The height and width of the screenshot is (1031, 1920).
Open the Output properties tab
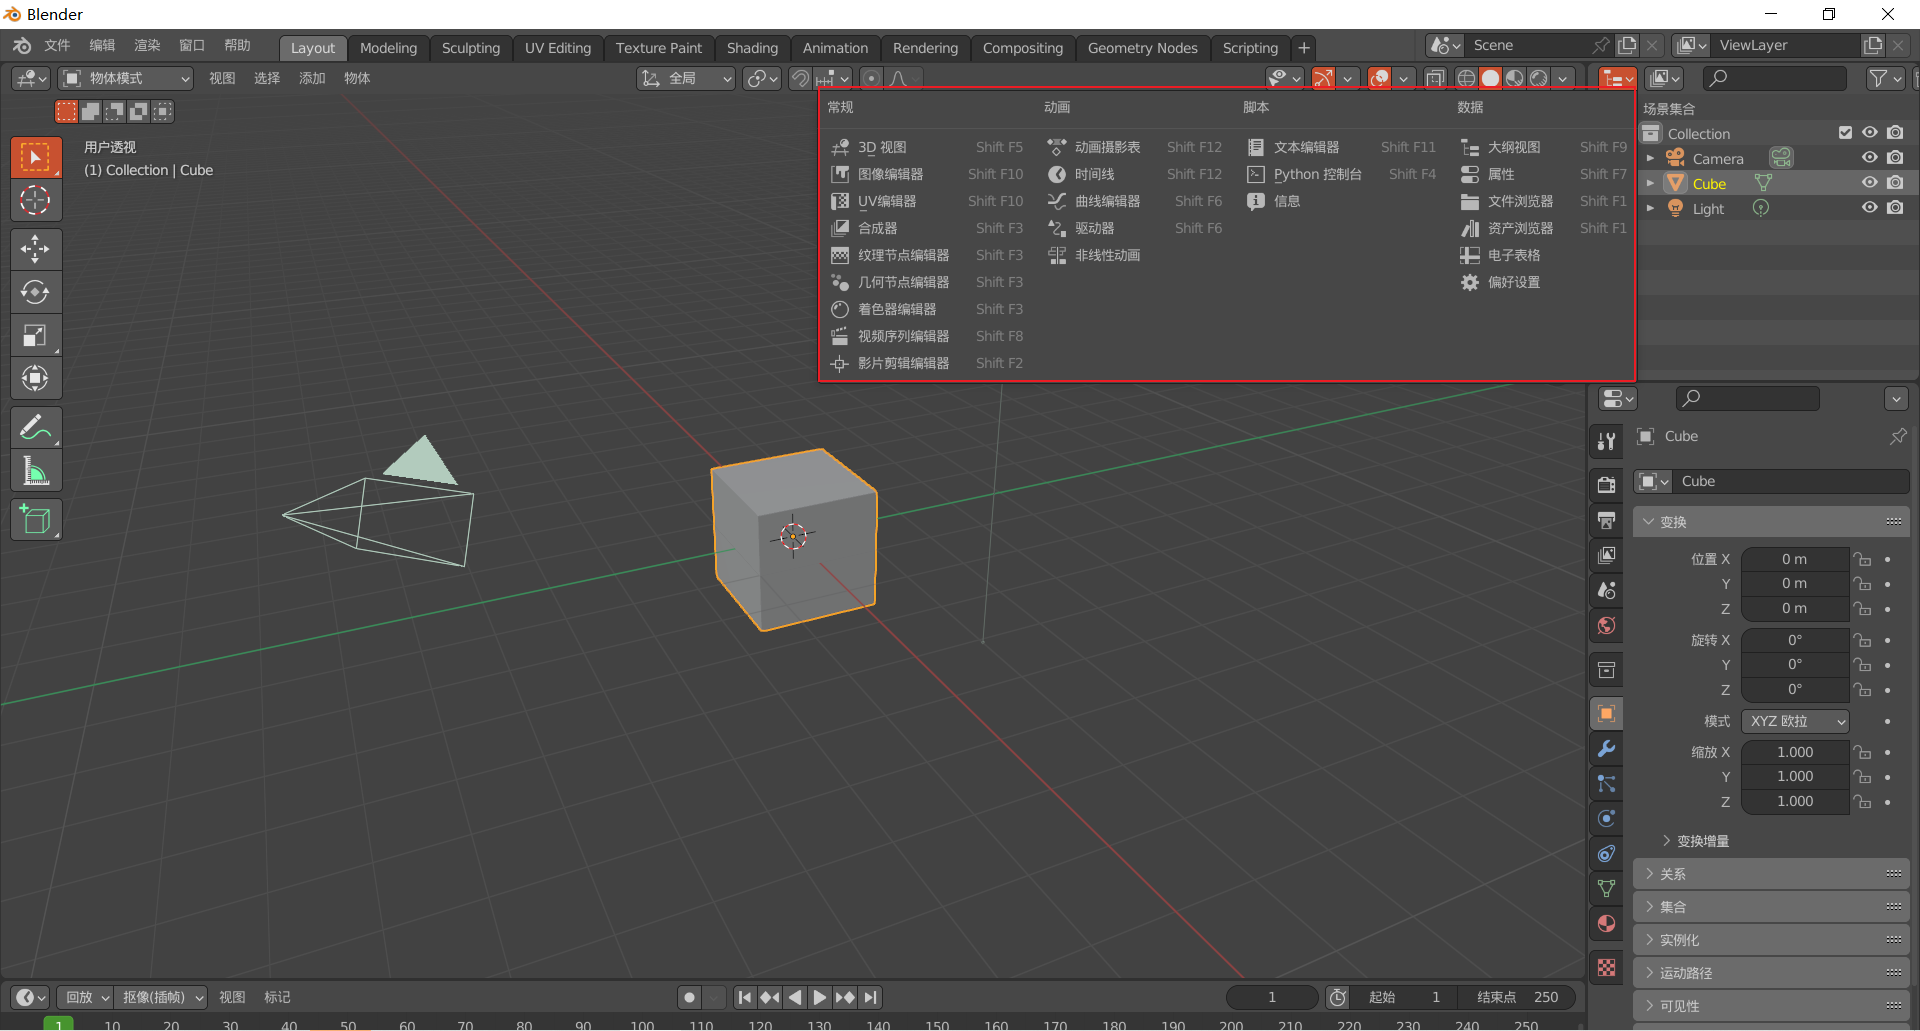[x=1606, y=520]
